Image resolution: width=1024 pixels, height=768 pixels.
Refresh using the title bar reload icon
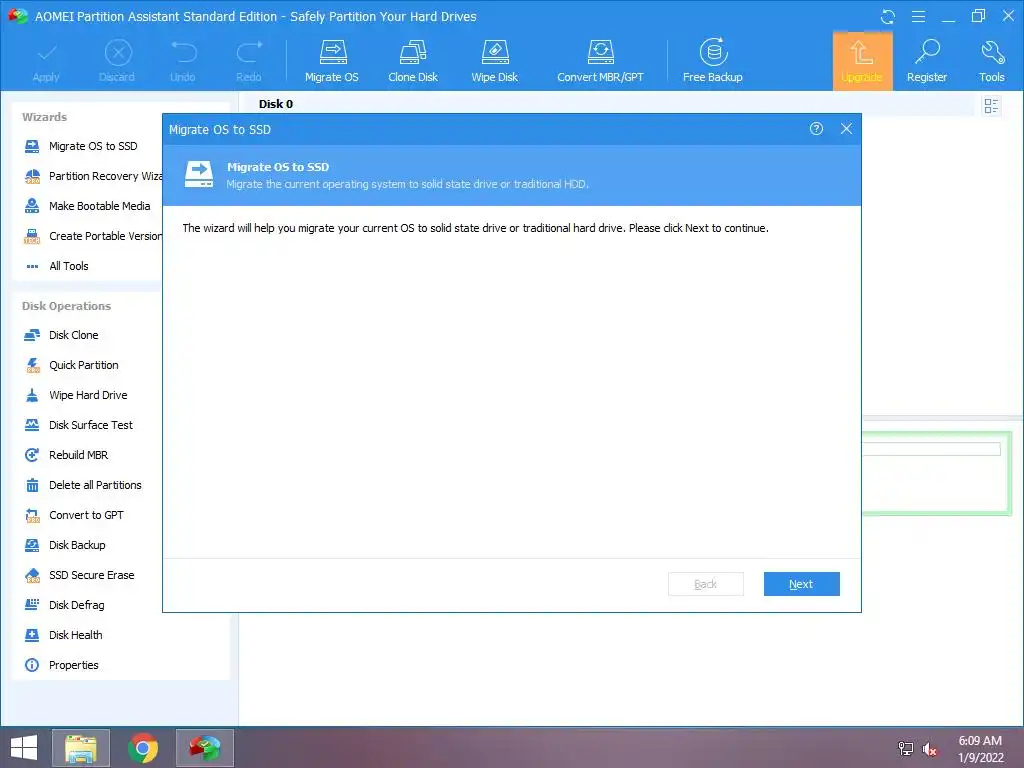pos(888,16)
